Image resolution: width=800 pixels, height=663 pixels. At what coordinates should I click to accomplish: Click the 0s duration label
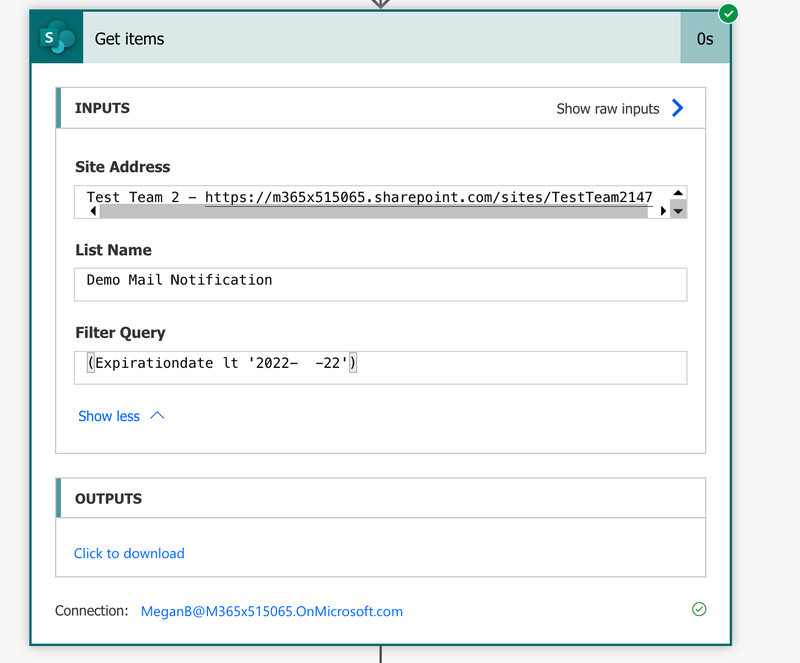click(705, 39)
